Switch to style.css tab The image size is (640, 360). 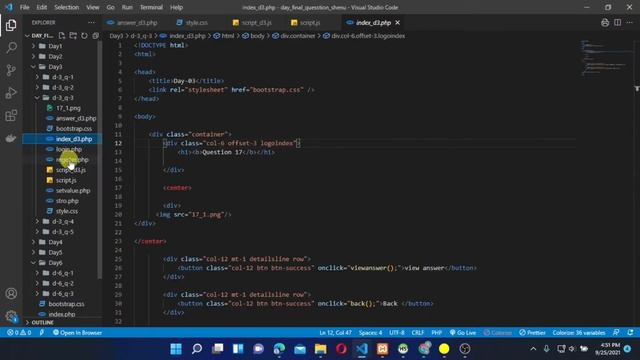[196, 22]
